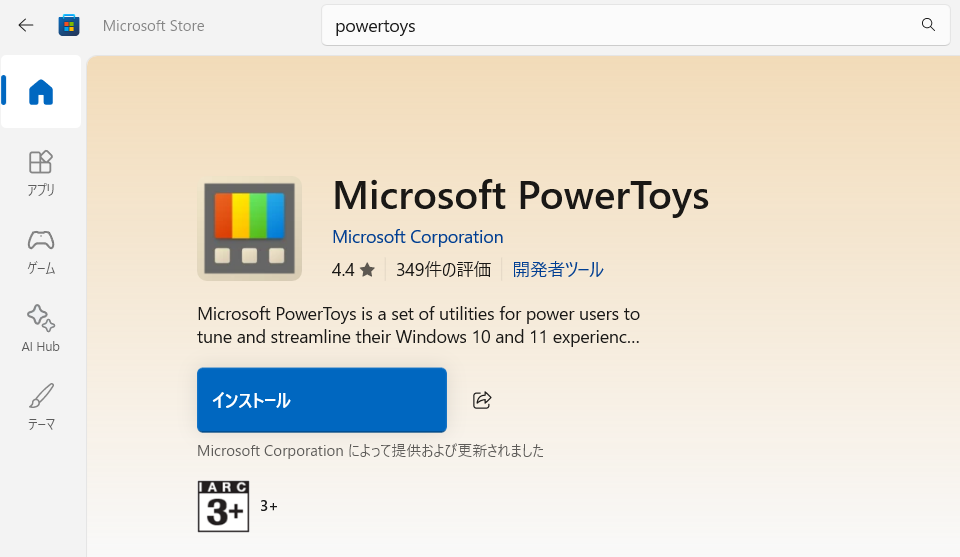This screenshot has width=960, height=557.
Task: Open the 開発者ツール category link
Action: 558,270
